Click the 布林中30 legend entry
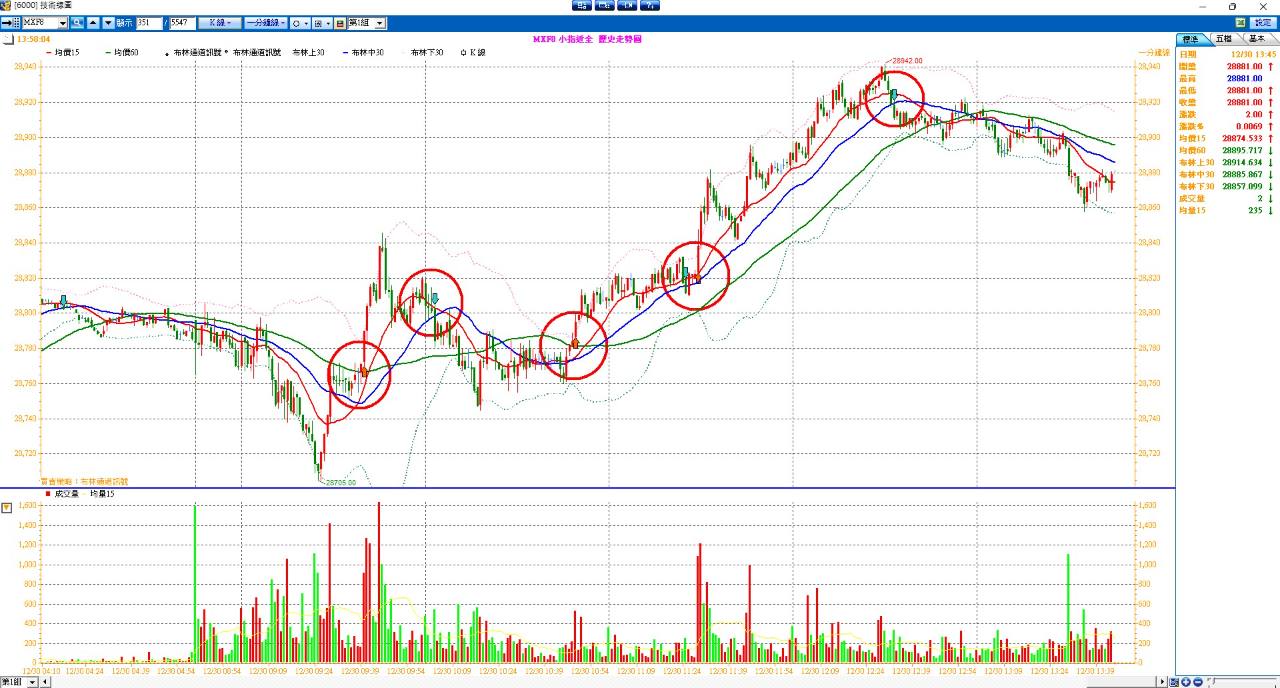 click(367, 52)
